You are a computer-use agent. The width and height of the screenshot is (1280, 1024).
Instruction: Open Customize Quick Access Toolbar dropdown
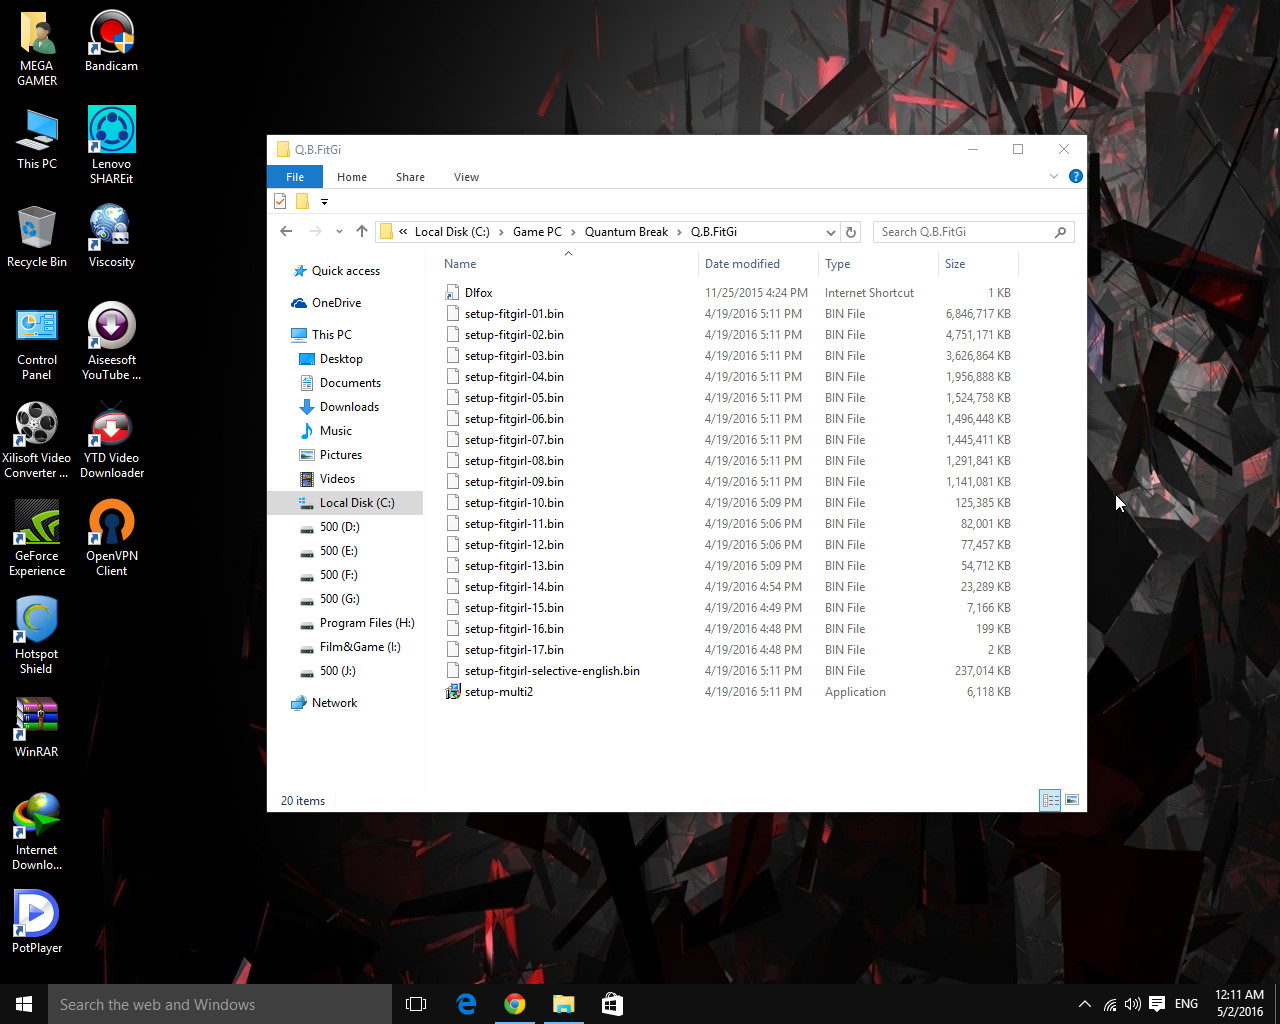click(x=324, y=202)
